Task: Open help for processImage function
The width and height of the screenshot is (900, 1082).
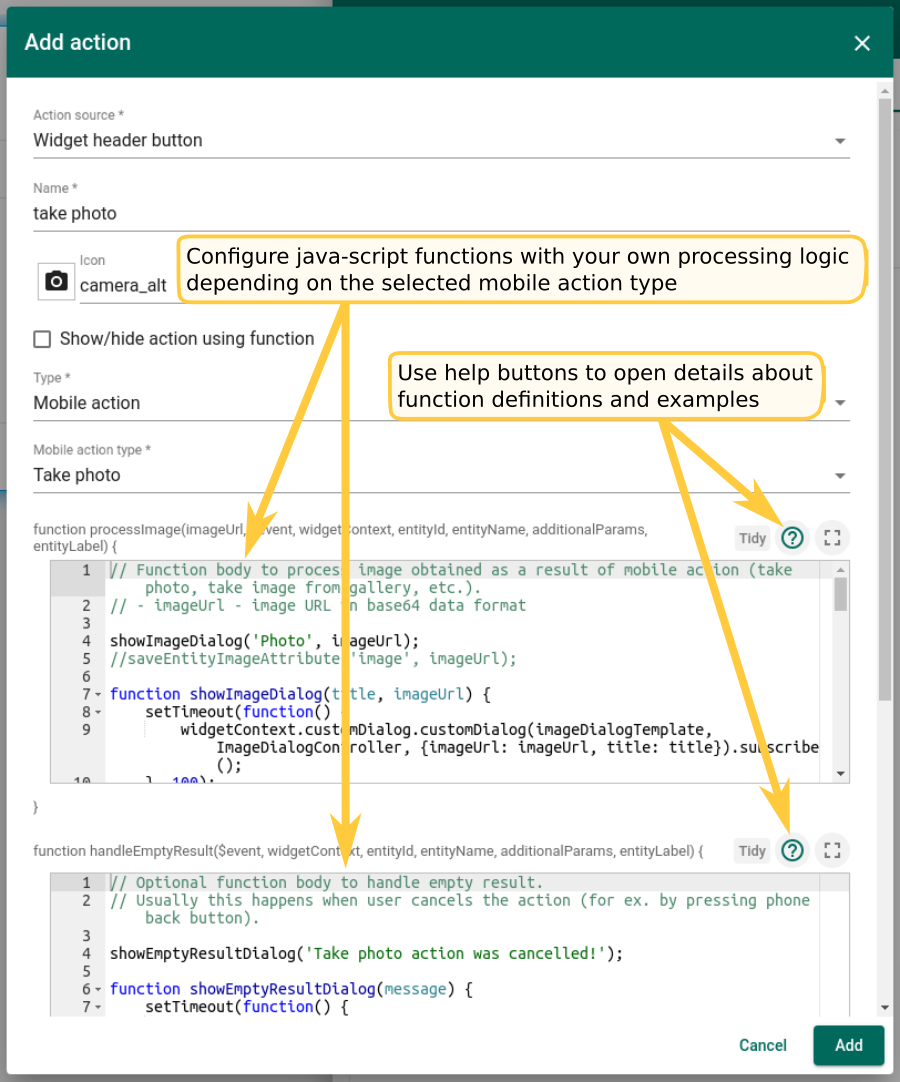Action: [792, 538]
